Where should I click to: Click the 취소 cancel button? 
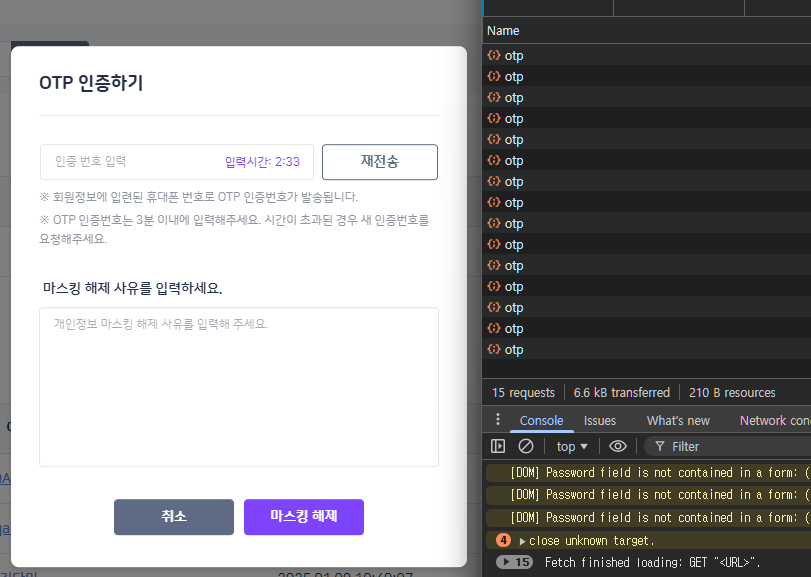pyautogui.click(x=174, y=517)
